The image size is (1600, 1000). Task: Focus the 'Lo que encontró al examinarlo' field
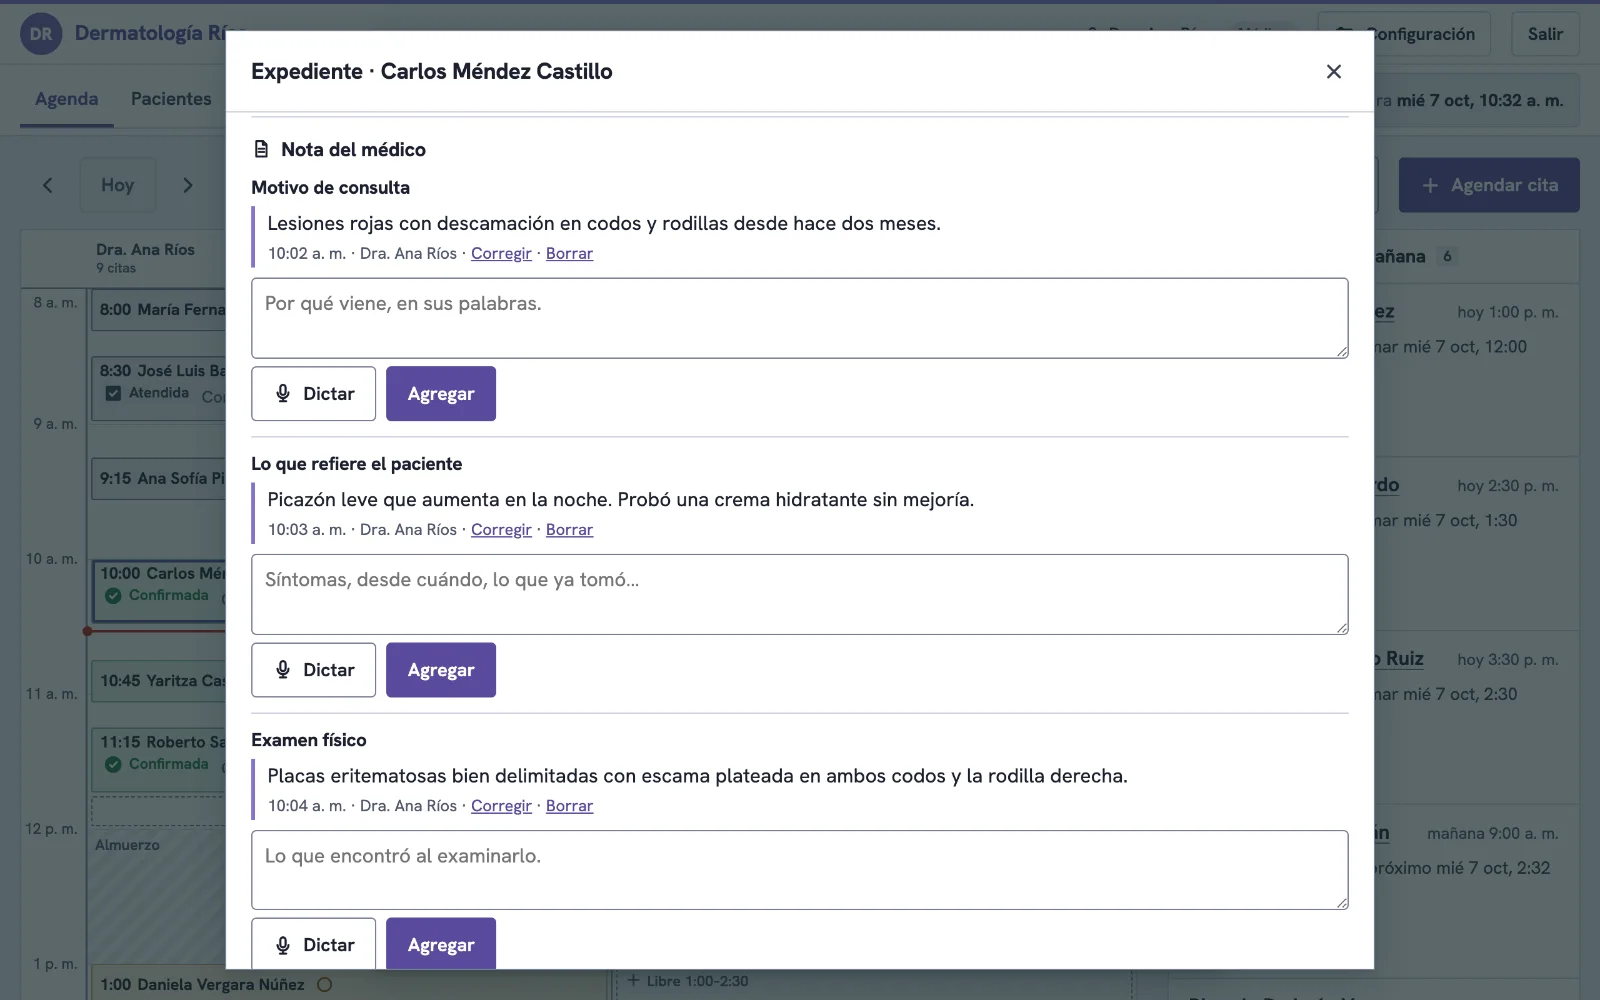pos(799,870)
